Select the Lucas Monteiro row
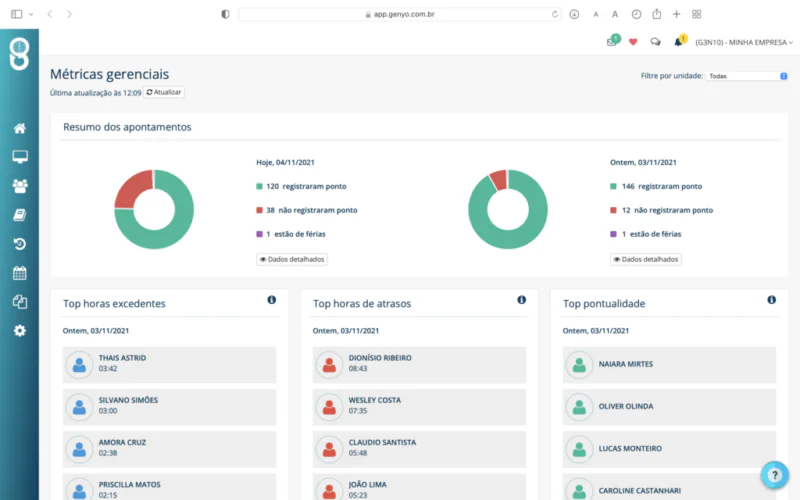The height and width of the screenshot is (500, 800). coord(669,449)
